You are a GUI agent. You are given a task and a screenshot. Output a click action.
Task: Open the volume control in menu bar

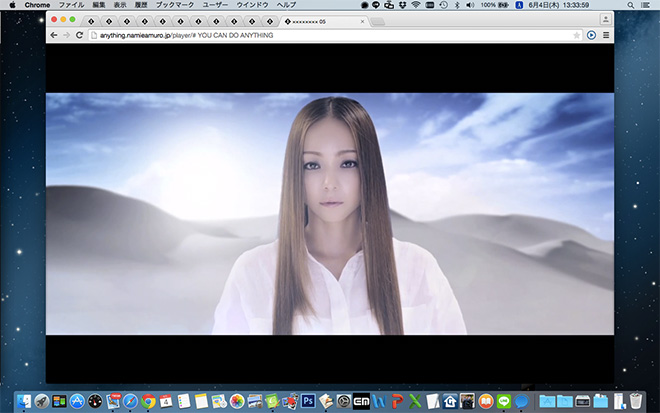(470, 5)
